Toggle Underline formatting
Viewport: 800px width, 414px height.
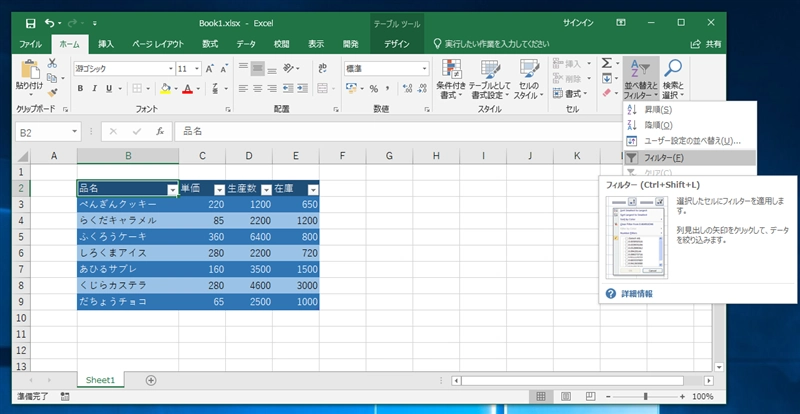pyautogui.click(x=109, y=88)
